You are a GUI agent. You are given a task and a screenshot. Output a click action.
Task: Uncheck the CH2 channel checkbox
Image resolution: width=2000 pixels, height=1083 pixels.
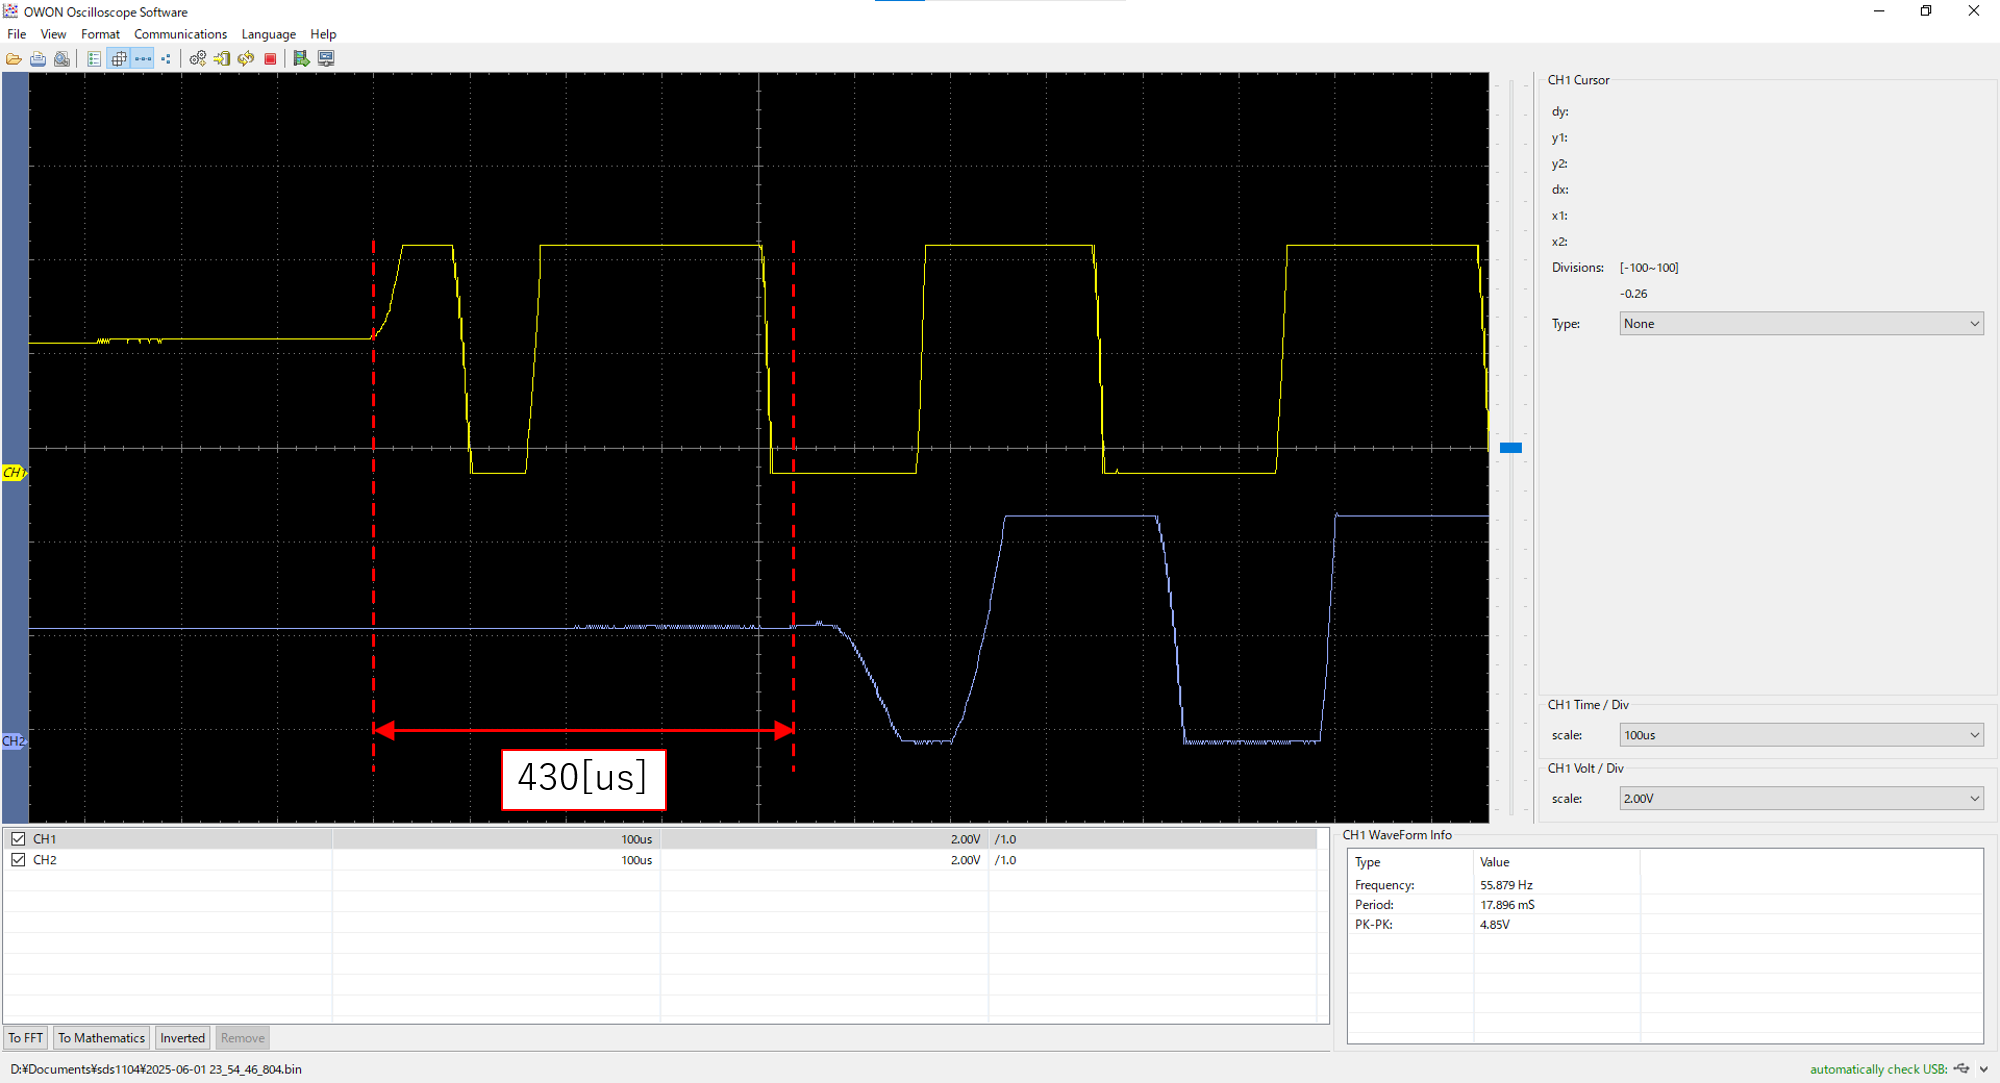point(18,860)
